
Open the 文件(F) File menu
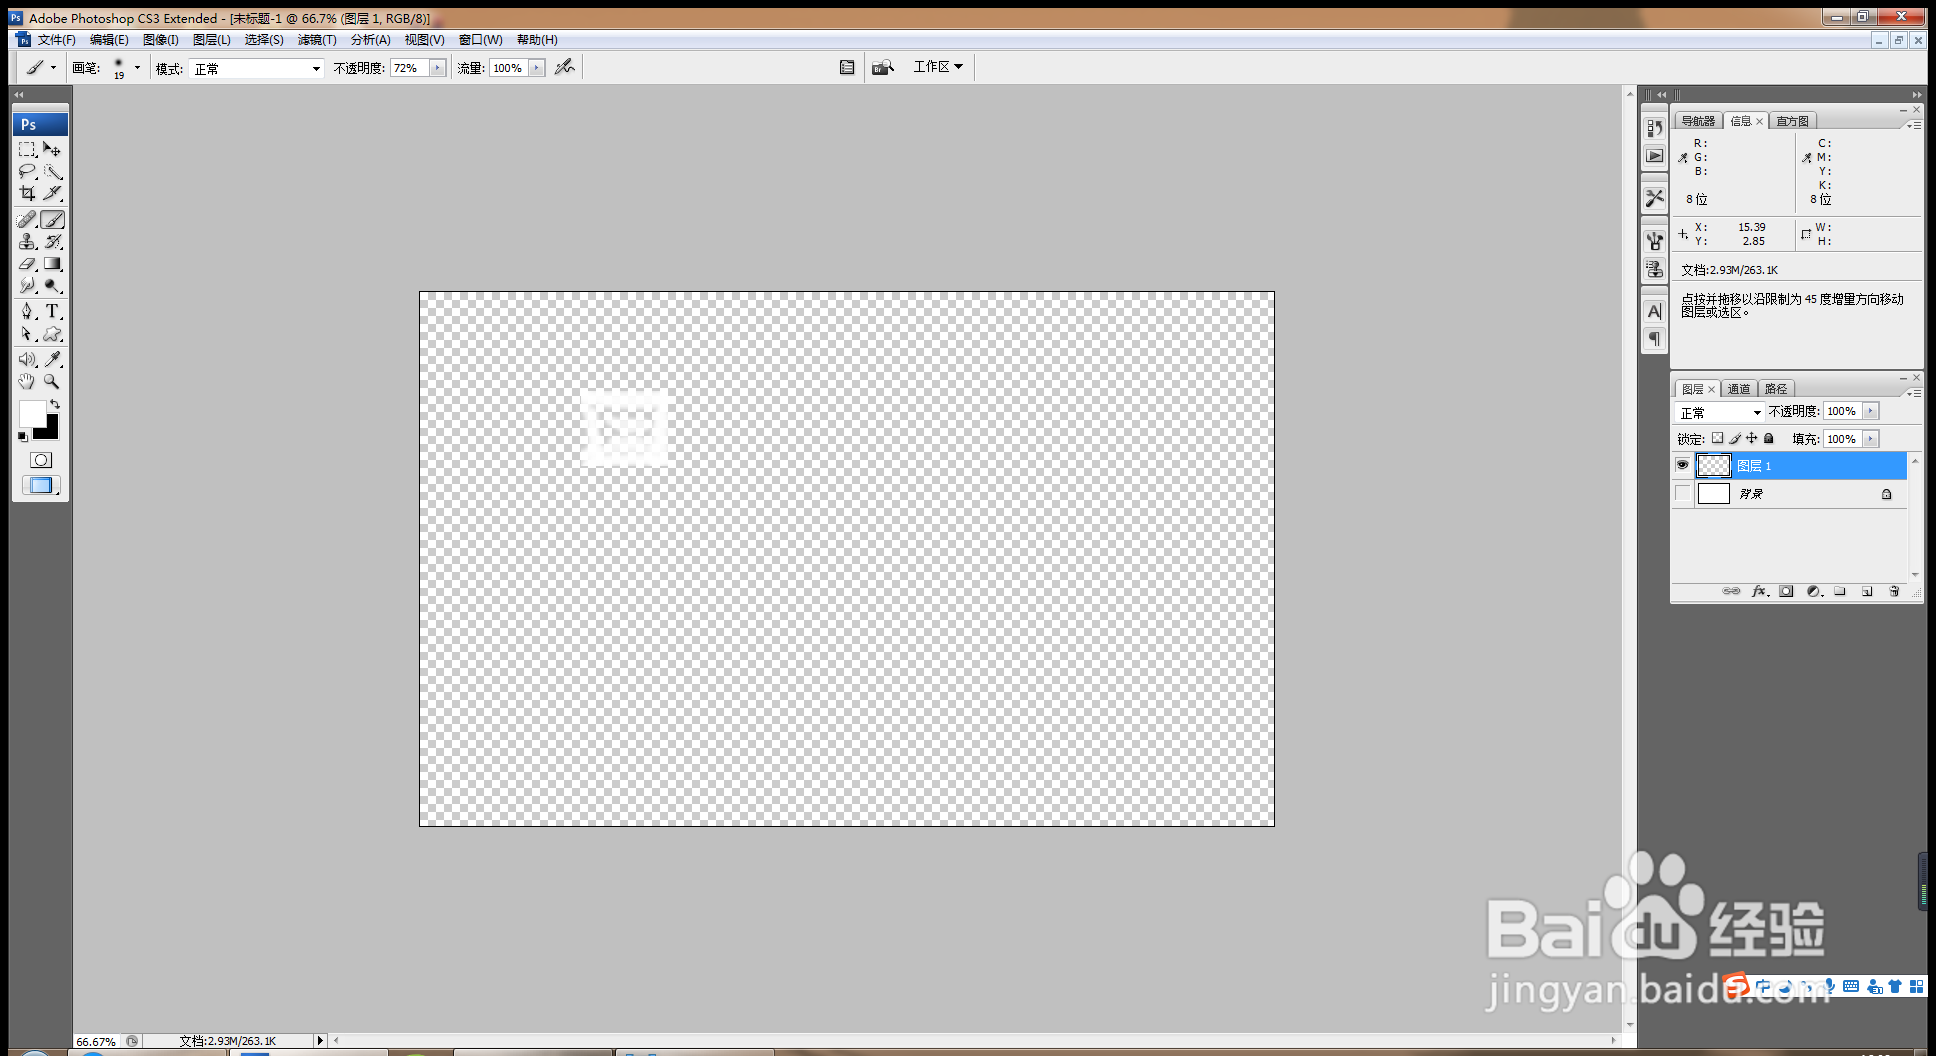tap(55, 40)
